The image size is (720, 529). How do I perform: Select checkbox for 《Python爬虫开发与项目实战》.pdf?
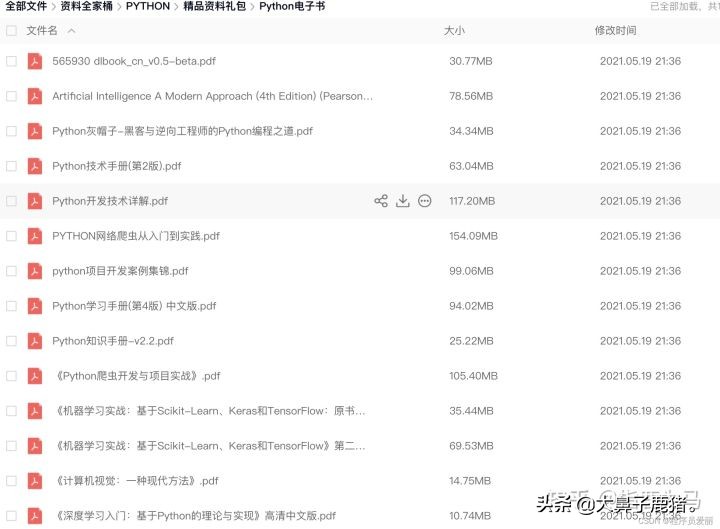click(x=11, y=376)
